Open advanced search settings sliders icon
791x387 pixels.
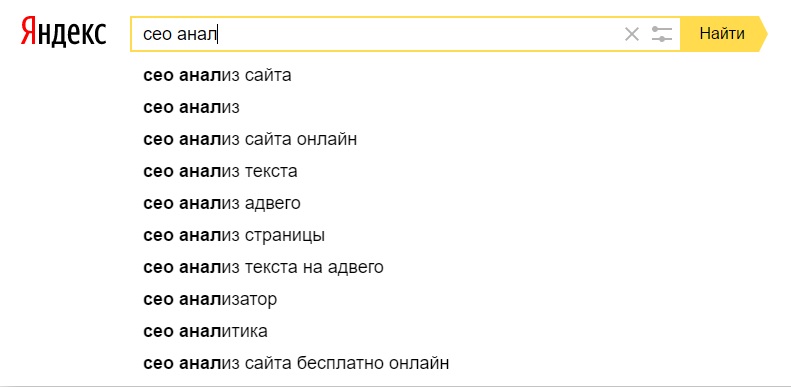(x=661, y=34)
